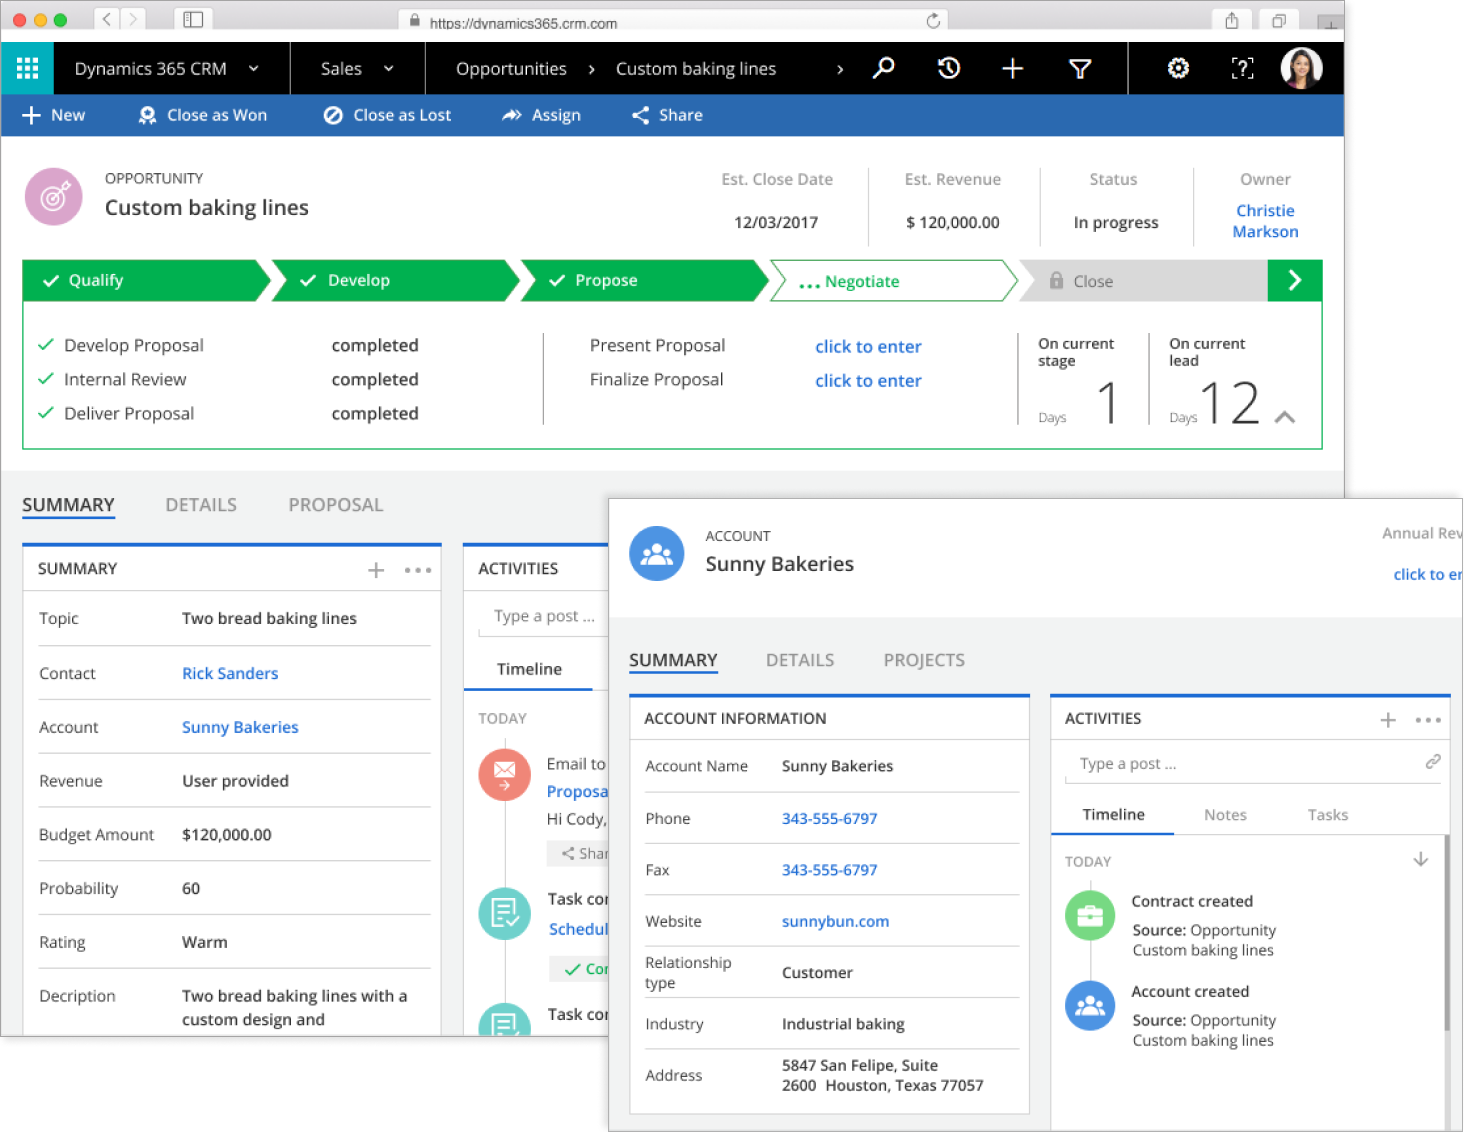Open recent items history clock icon
The width and height of the screenshot is (1464, 1132).
[x=948, y=68]
